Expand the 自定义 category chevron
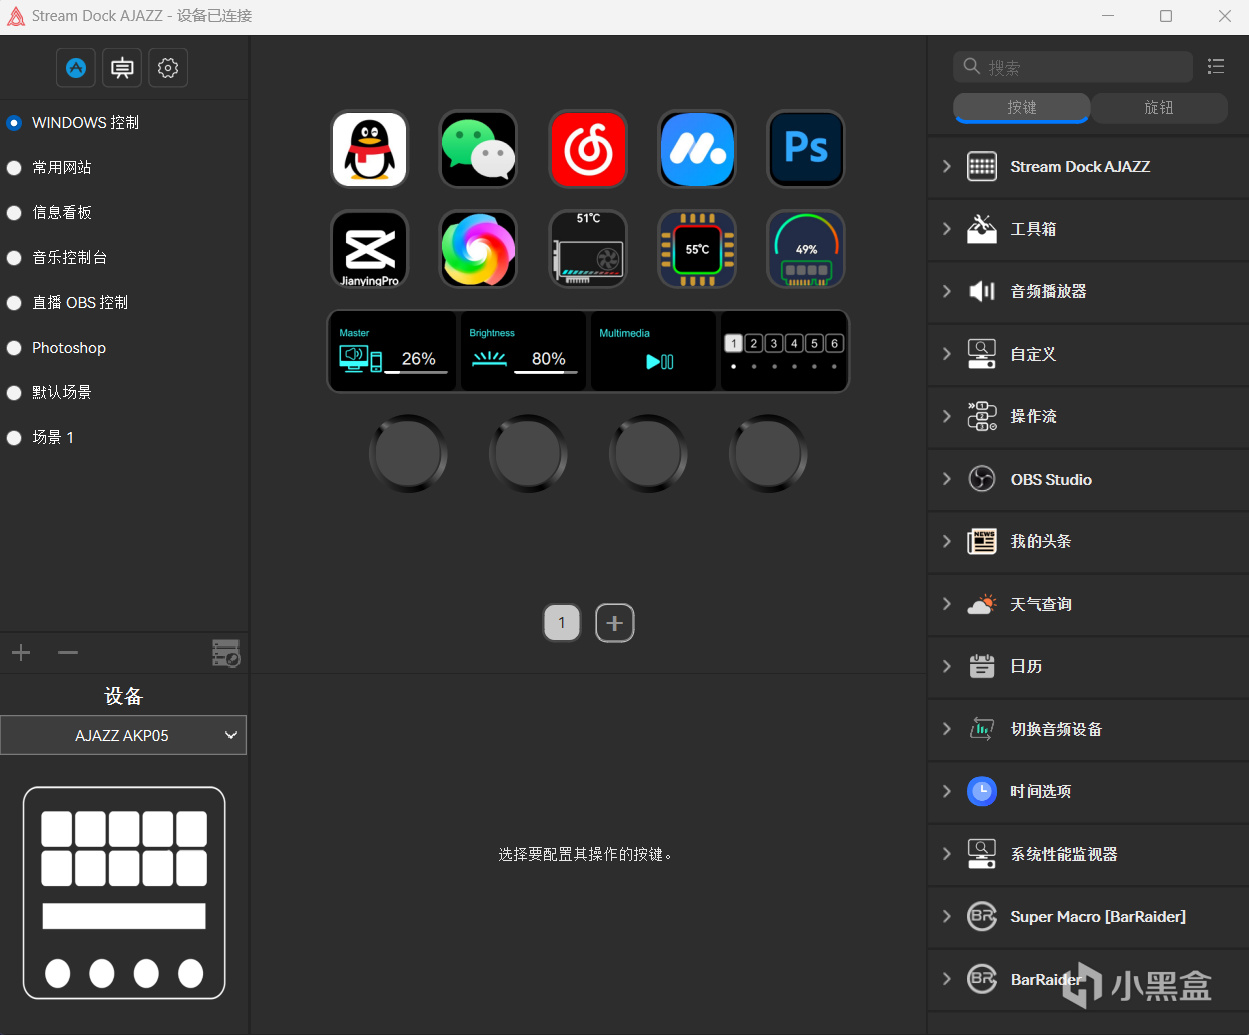Screen dimensions: 1249x1035 (947, 354)
